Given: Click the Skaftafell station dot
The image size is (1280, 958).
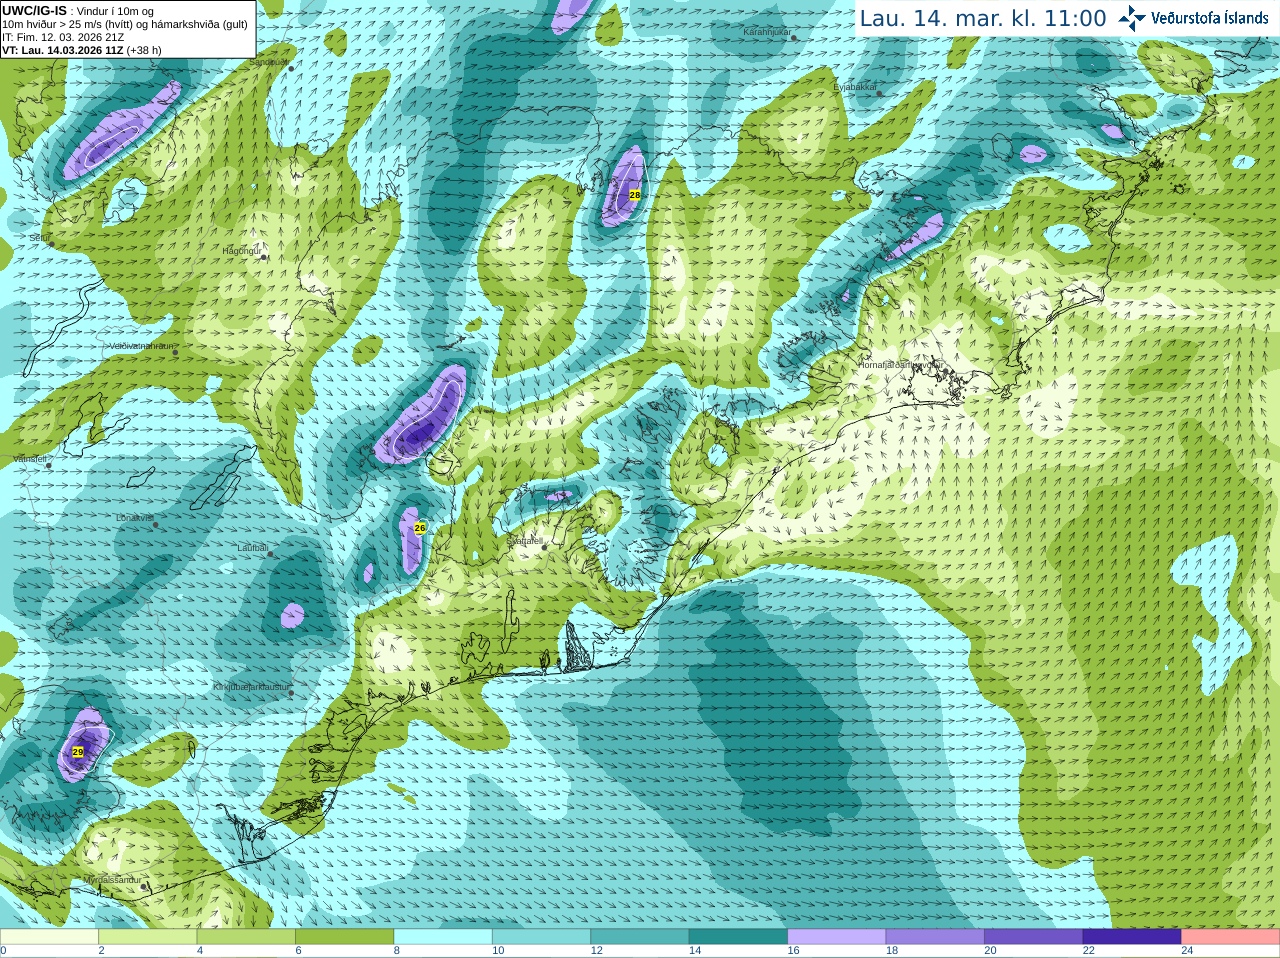Looking at the screenshot, I should click(544, 547).
